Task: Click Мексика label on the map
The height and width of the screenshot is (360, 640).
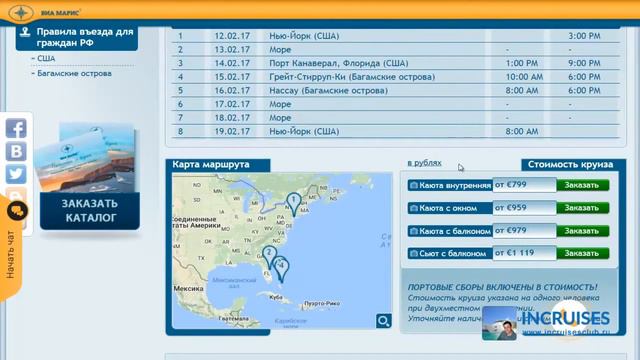Action: [188, 289]
